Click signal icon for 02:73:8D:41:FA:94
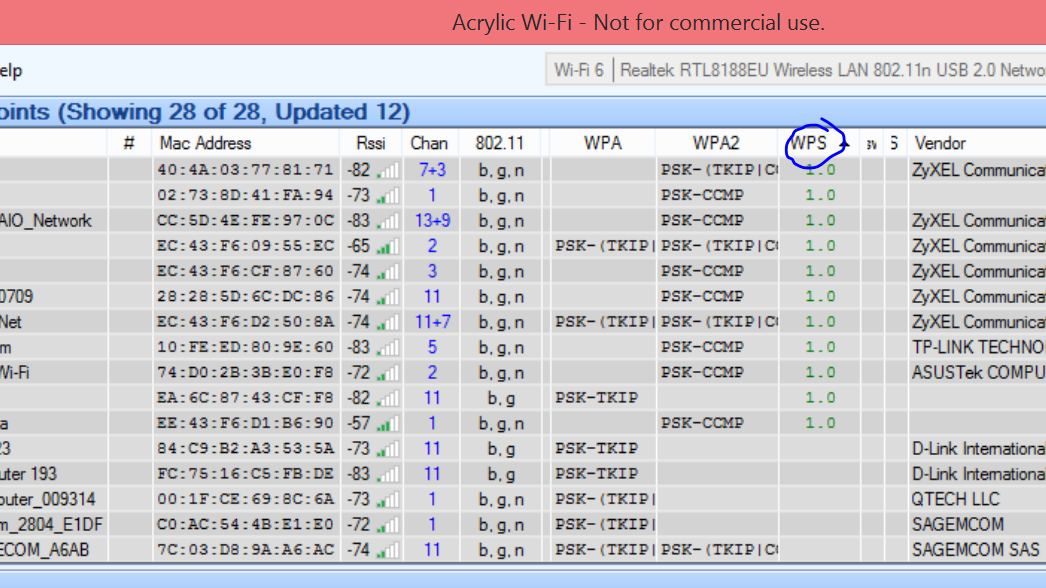The height and width of the screenshot is (588, 1046). coord(388,196)
